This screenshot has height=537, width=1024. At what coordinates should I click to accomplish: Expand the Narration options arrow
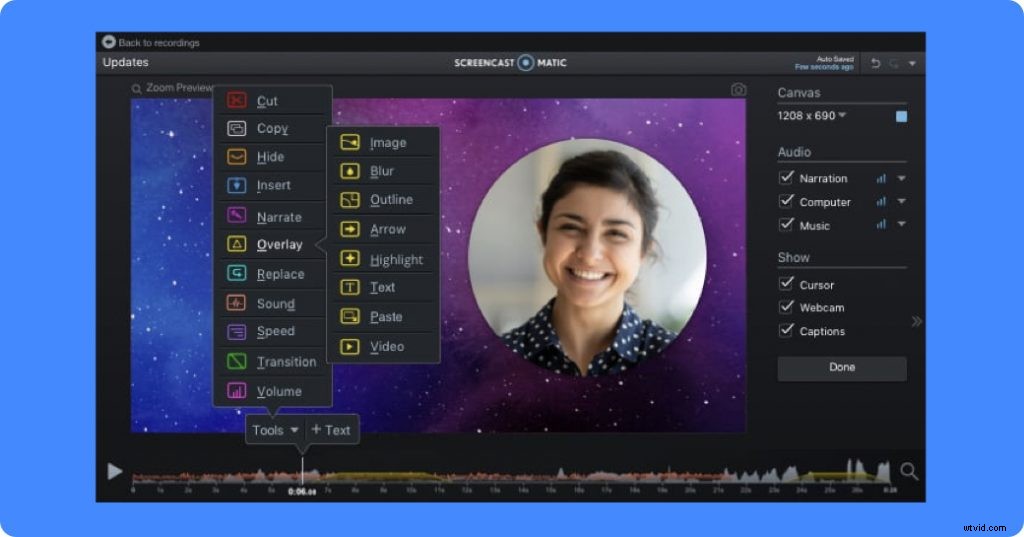click(901, 178)
